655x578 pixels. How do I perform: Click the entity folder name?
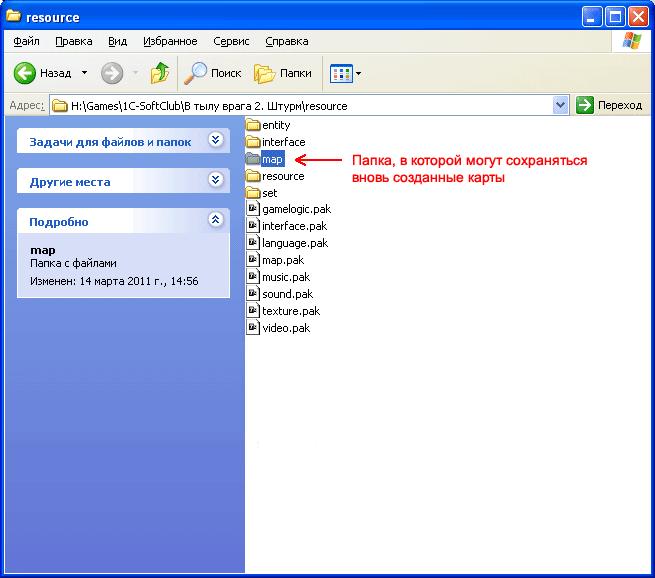point(276,125)
